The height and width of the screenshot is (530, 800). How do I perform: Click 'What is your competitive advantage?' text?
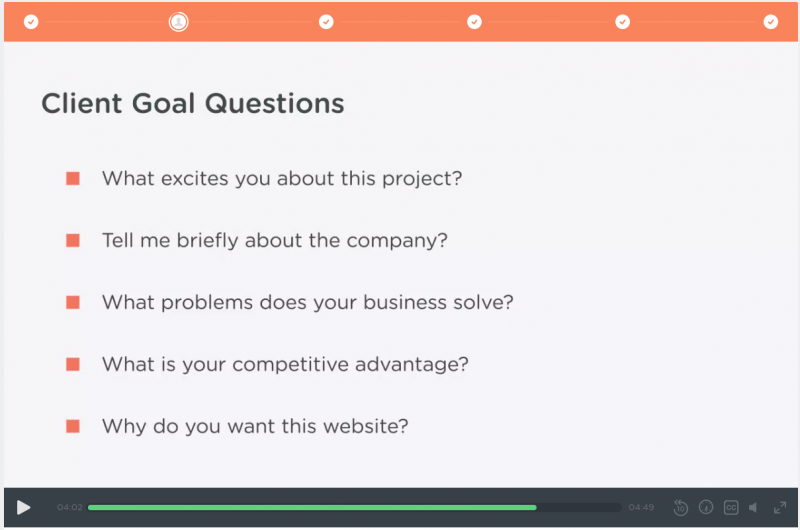[x=285, y=365]
